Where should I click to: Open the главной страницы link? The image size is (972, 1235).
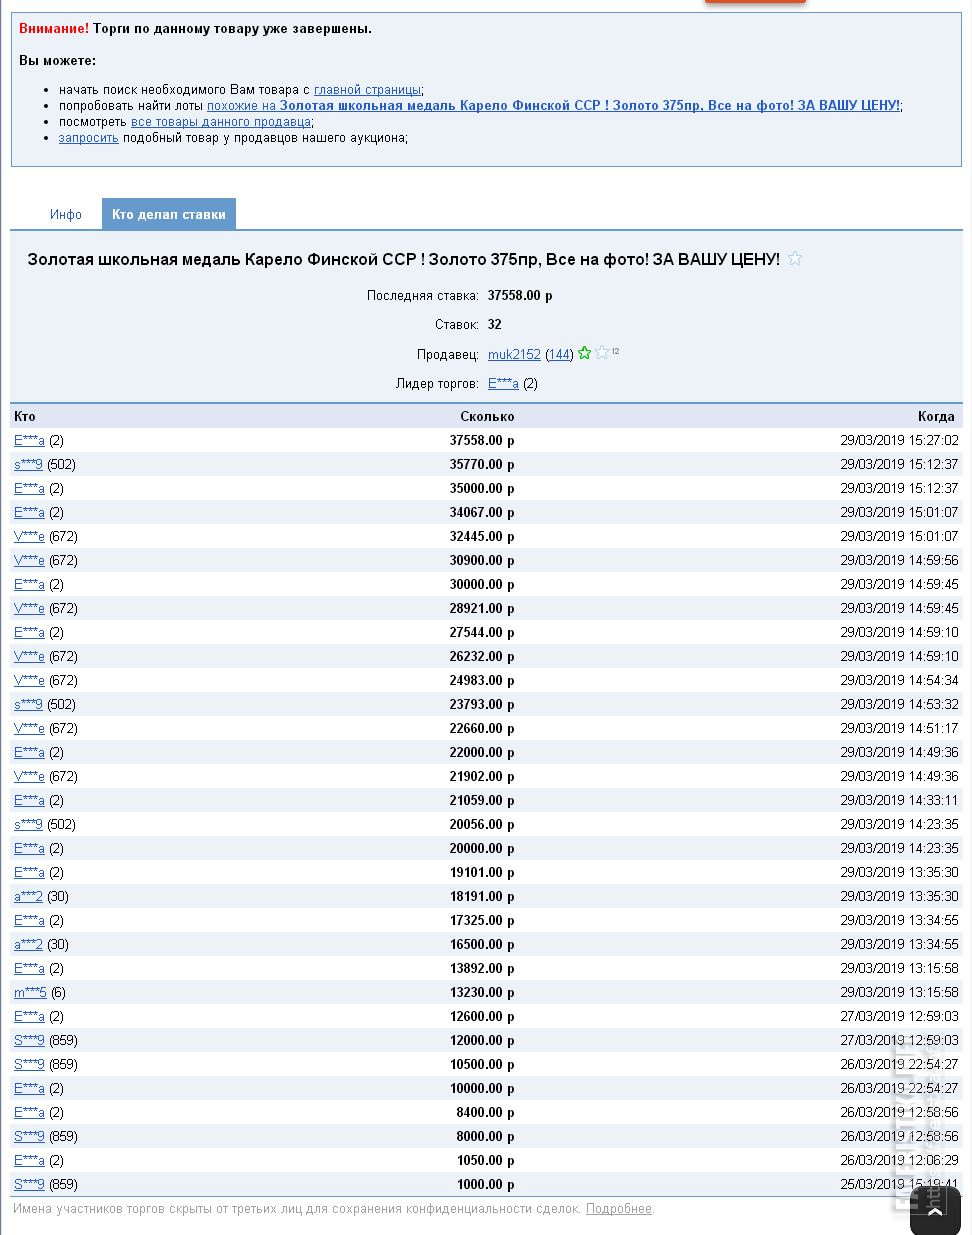pos(368,90)
